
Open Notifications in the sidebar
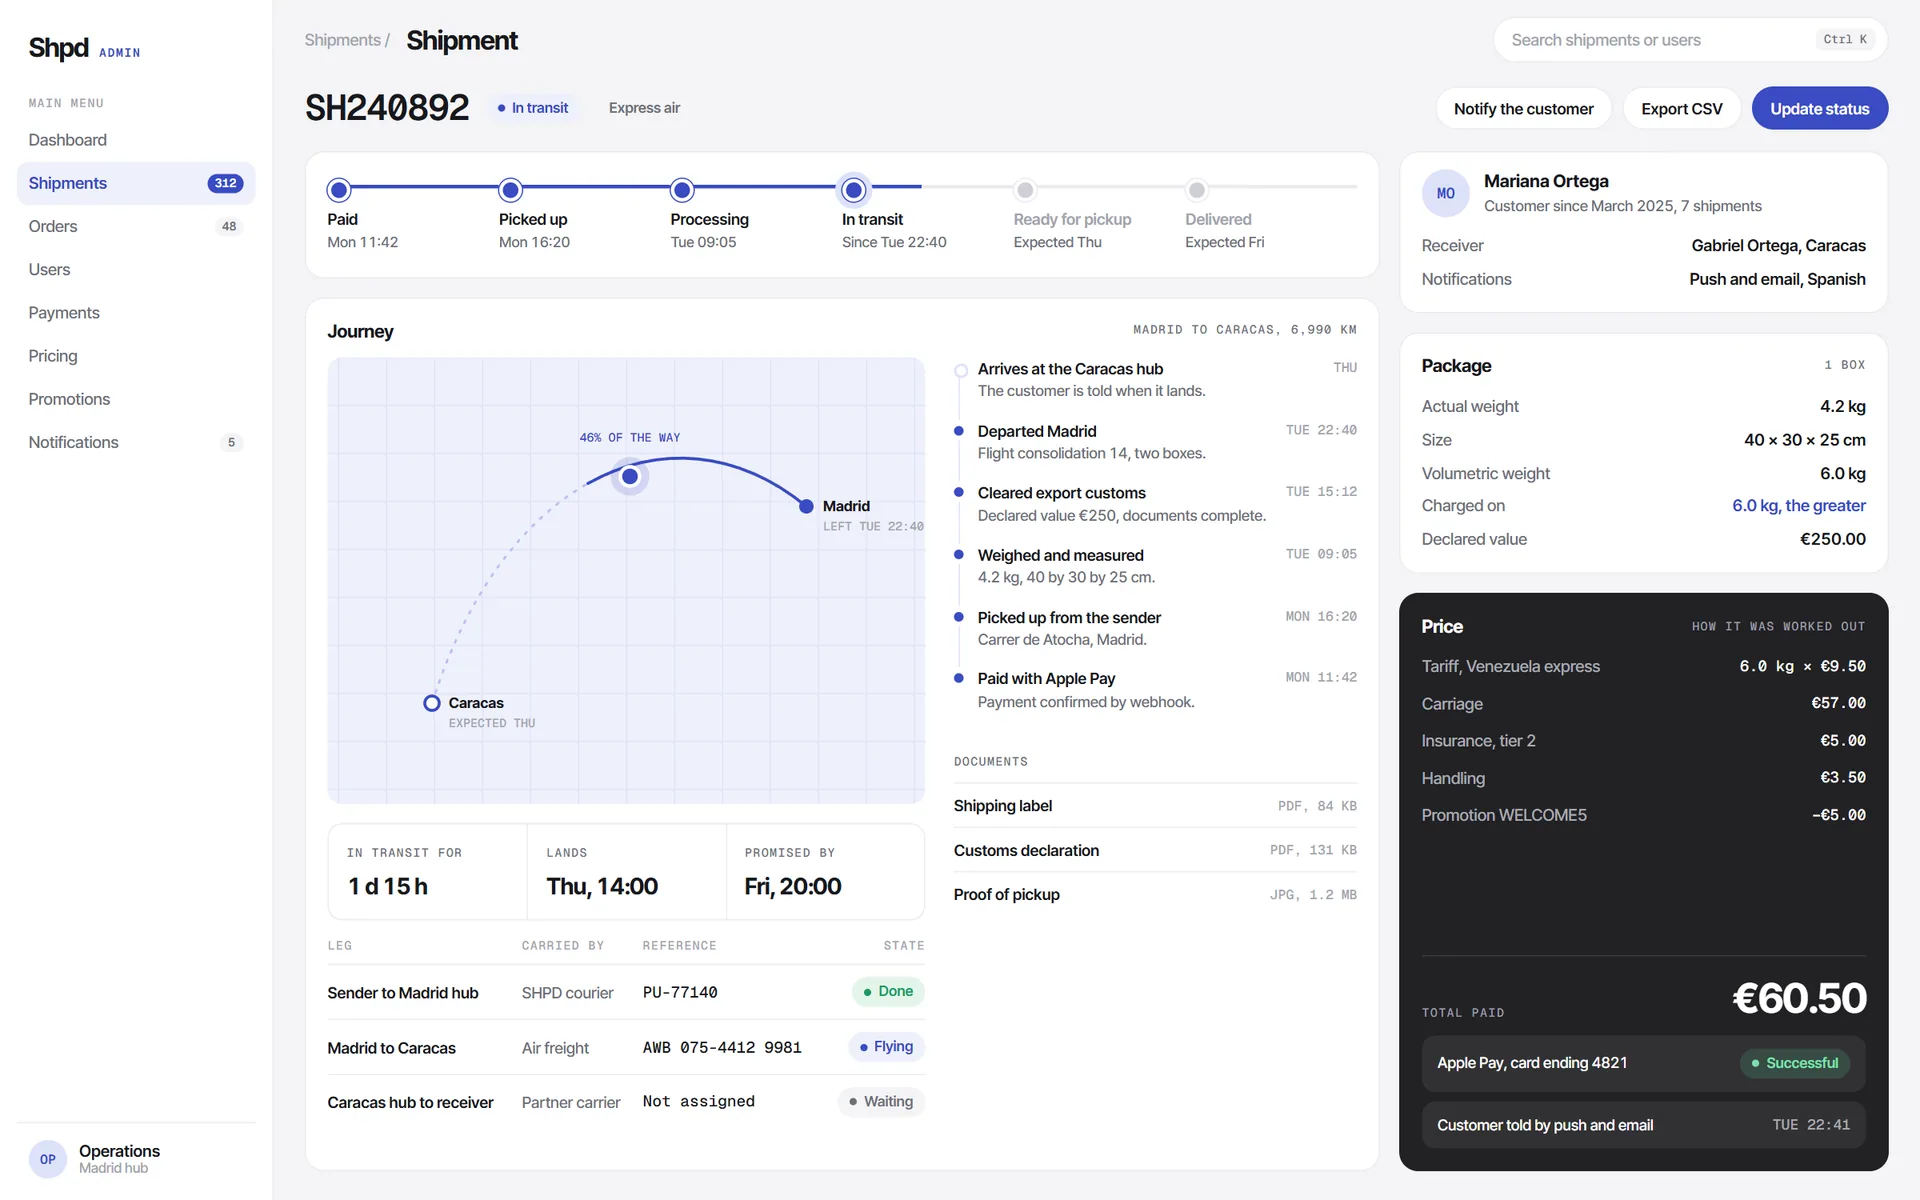[x=136, y=442]
